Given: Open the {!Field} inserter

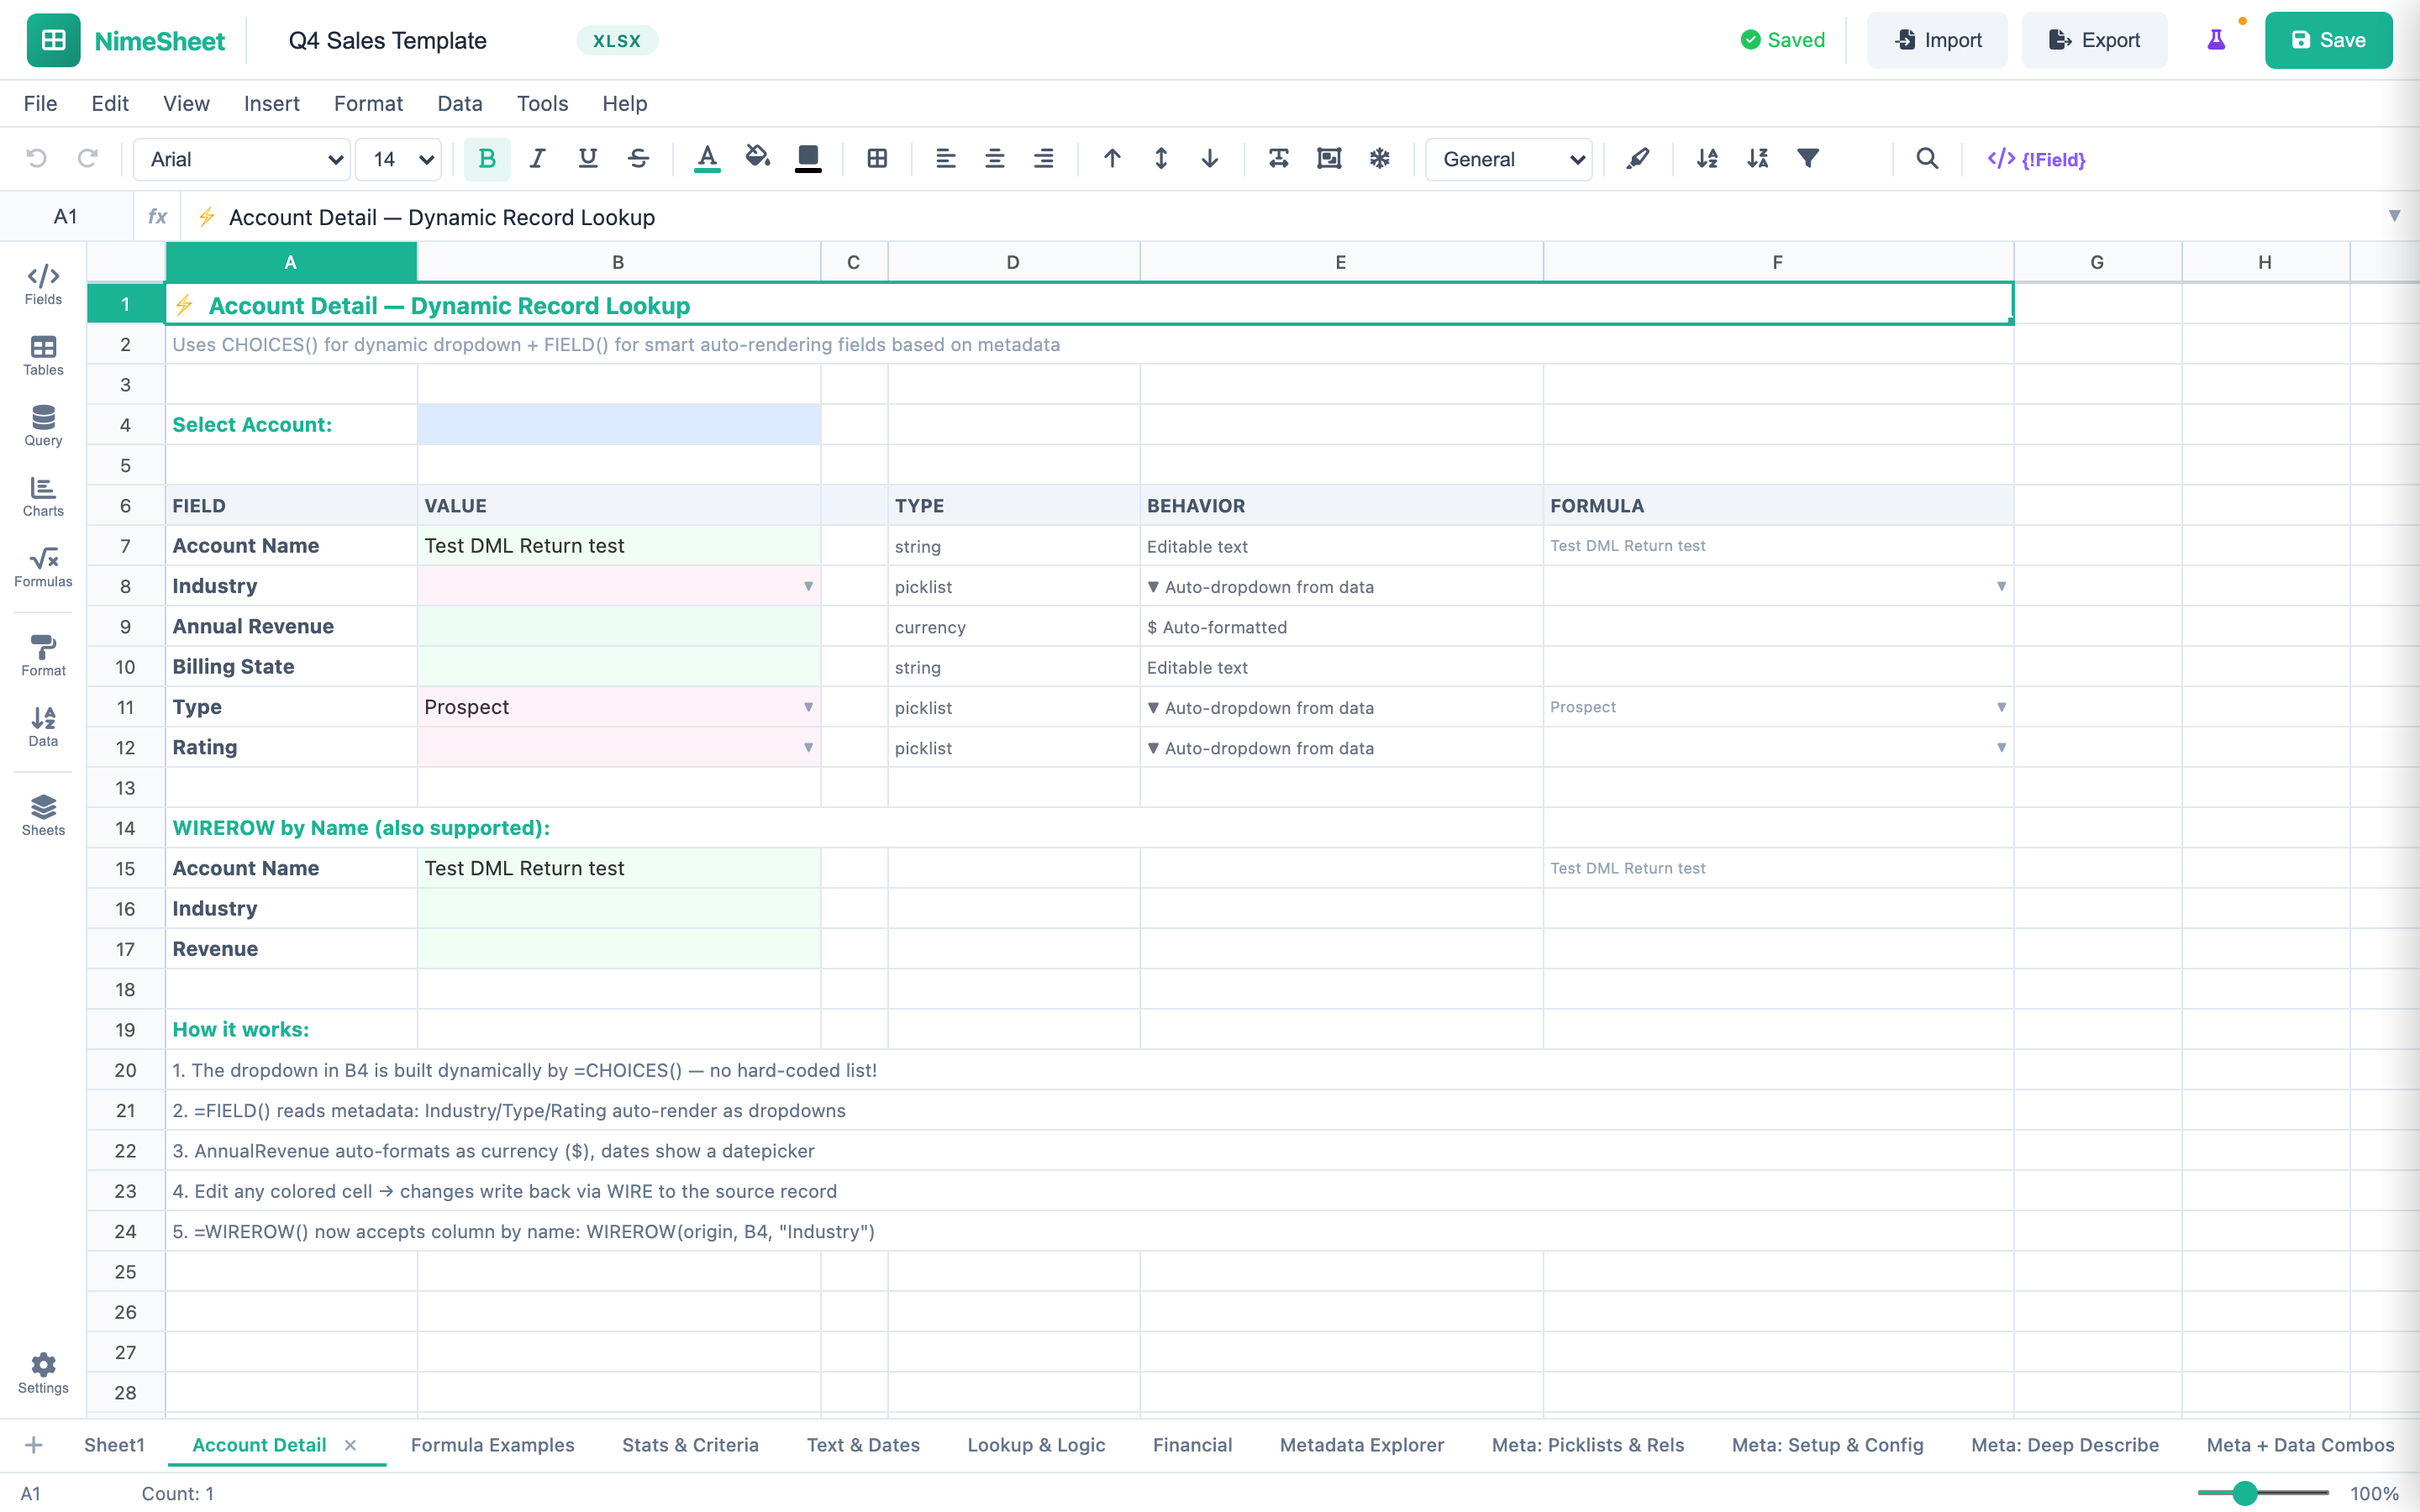Looking at the screenshot, I should click(2037, 158).
